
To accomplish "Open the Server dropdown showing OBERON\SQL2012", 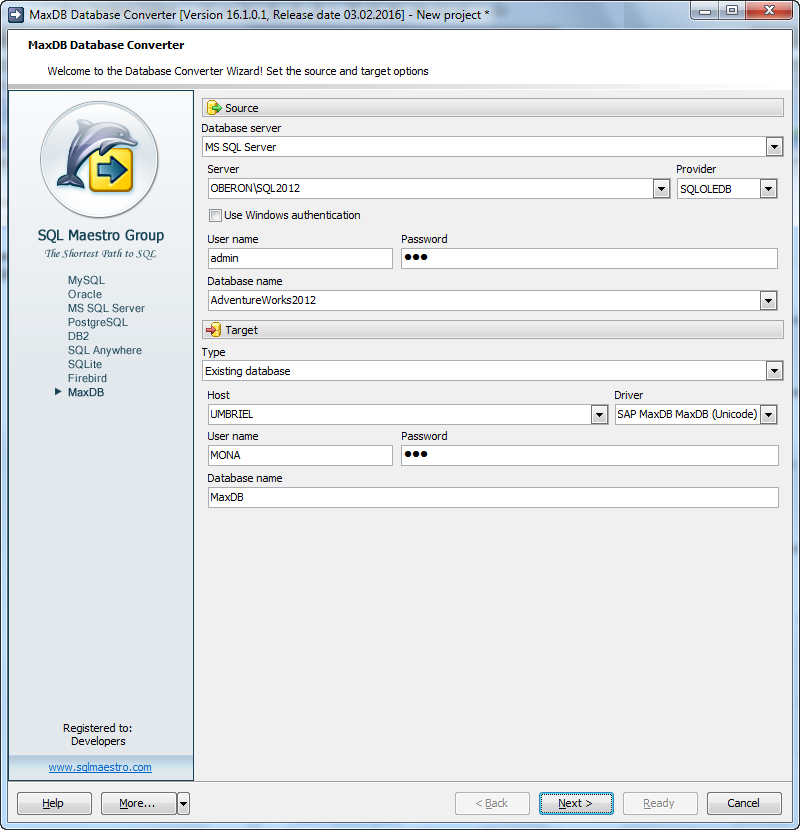I will click(659, 188).
